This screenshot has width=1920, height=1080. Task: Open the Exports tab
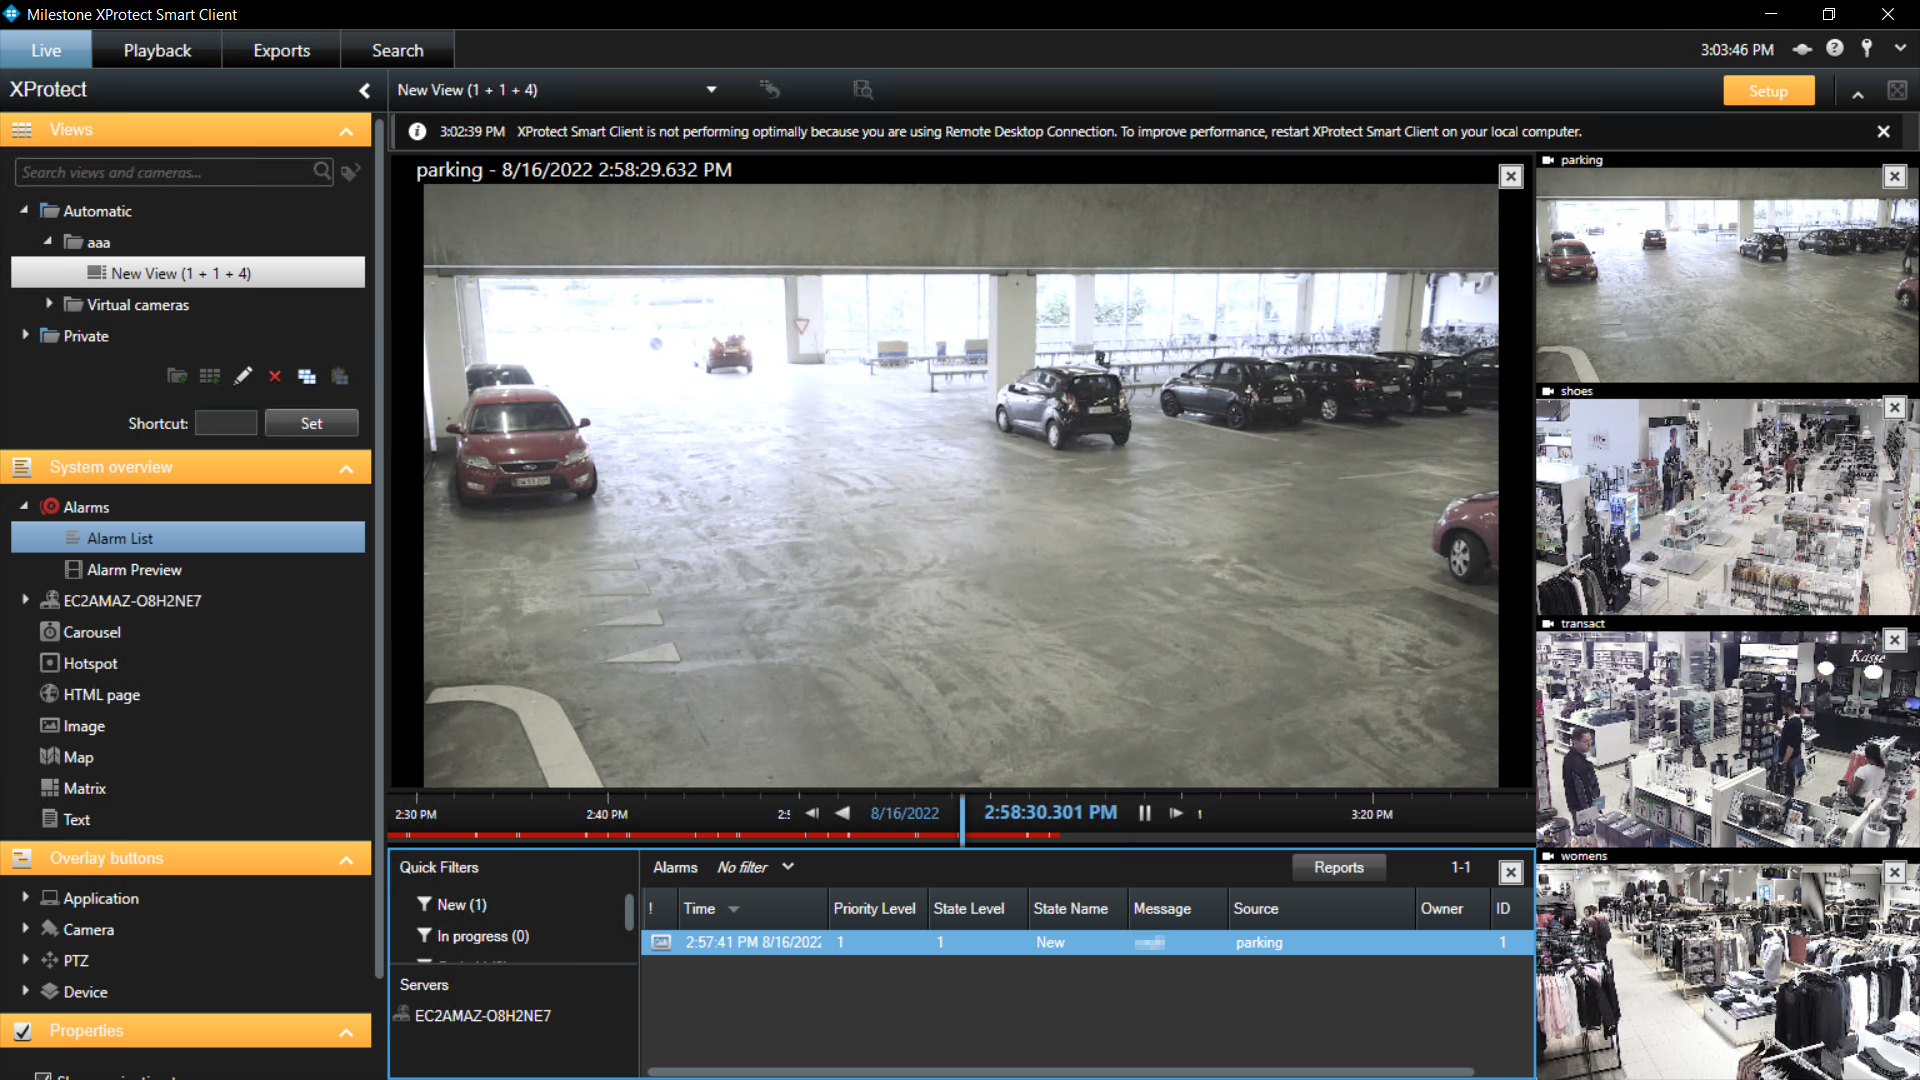281,50
